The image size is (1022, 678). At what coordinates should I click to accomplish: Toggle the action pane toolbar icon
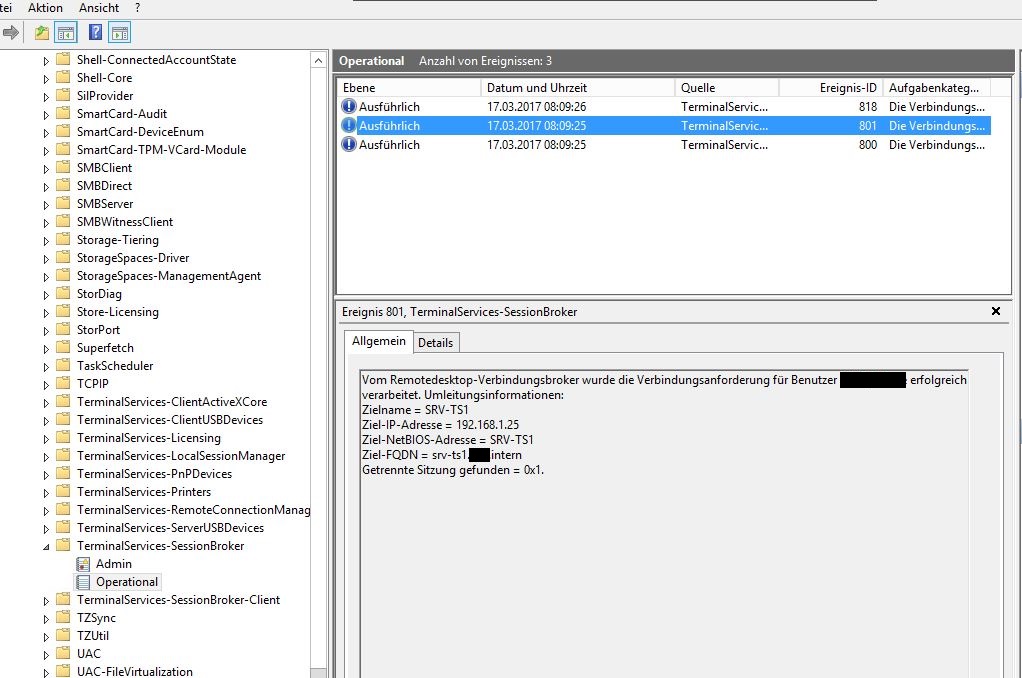[x=119, y=33]
